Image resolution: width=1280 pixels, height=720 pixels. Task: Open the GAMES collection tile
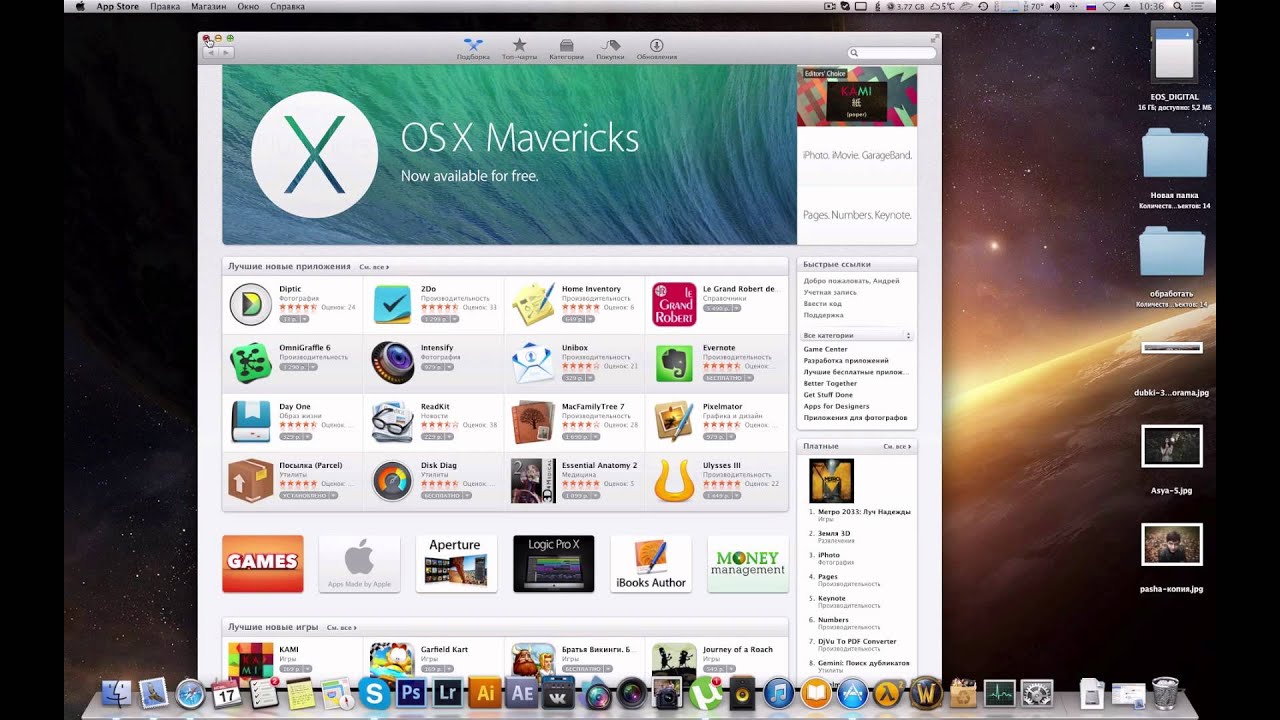(x=263, y=564)
